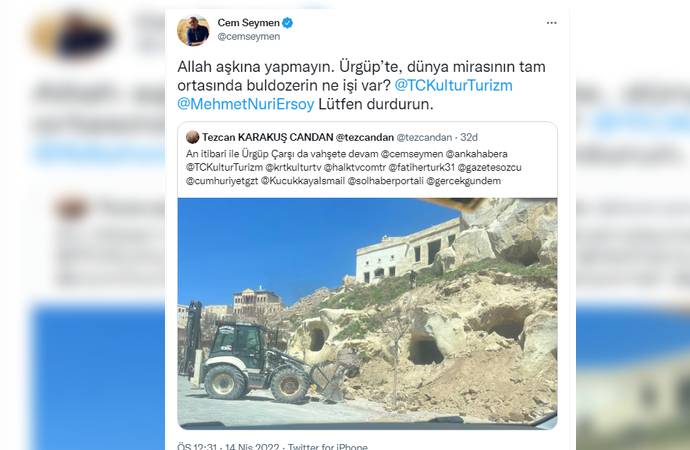Image resolution: width=690 pixels, height=450 pixels.
Task: Click the Twitter for iPhone source label
Action: [328, 446]
